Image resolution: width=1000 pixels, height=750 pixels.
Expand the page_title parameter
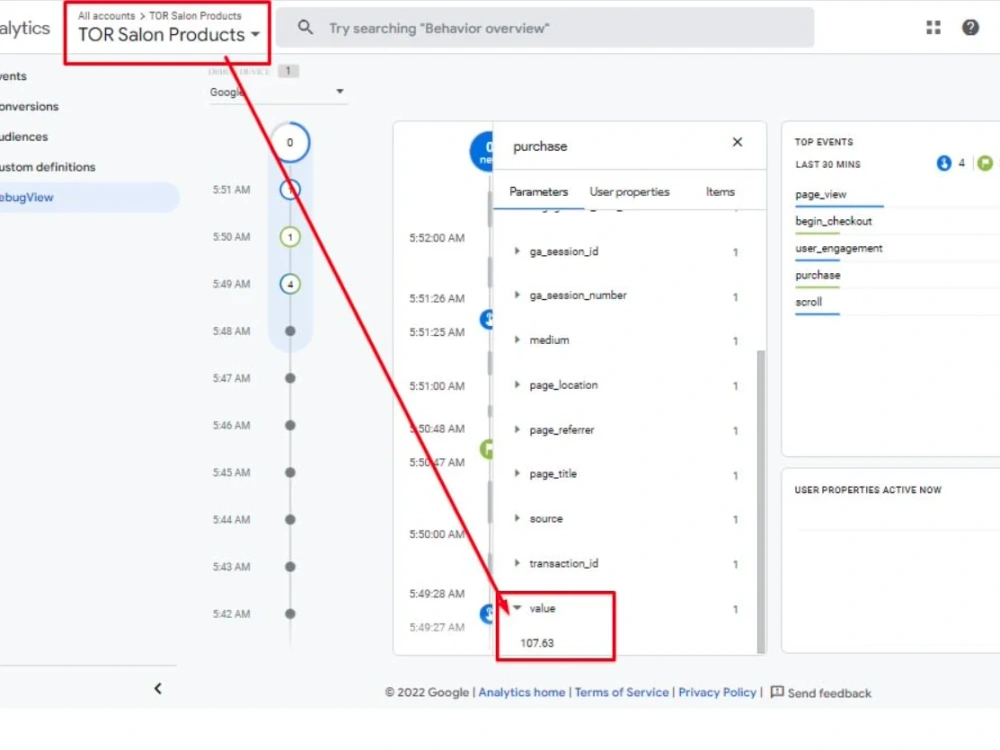click(x=517, y=474)
